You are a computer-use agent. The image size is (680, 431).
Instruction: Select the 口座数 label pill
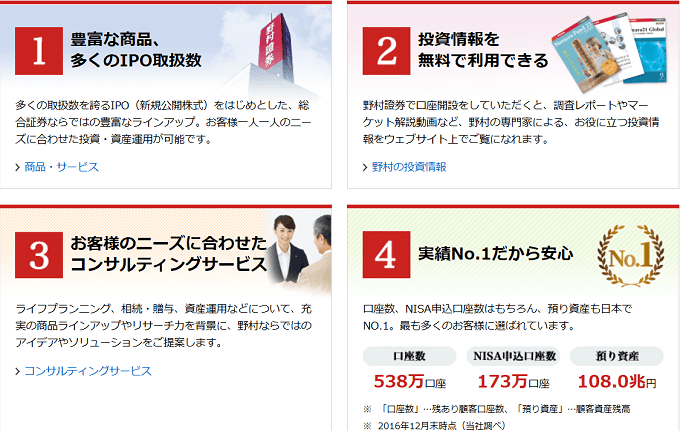pos(409,356)
